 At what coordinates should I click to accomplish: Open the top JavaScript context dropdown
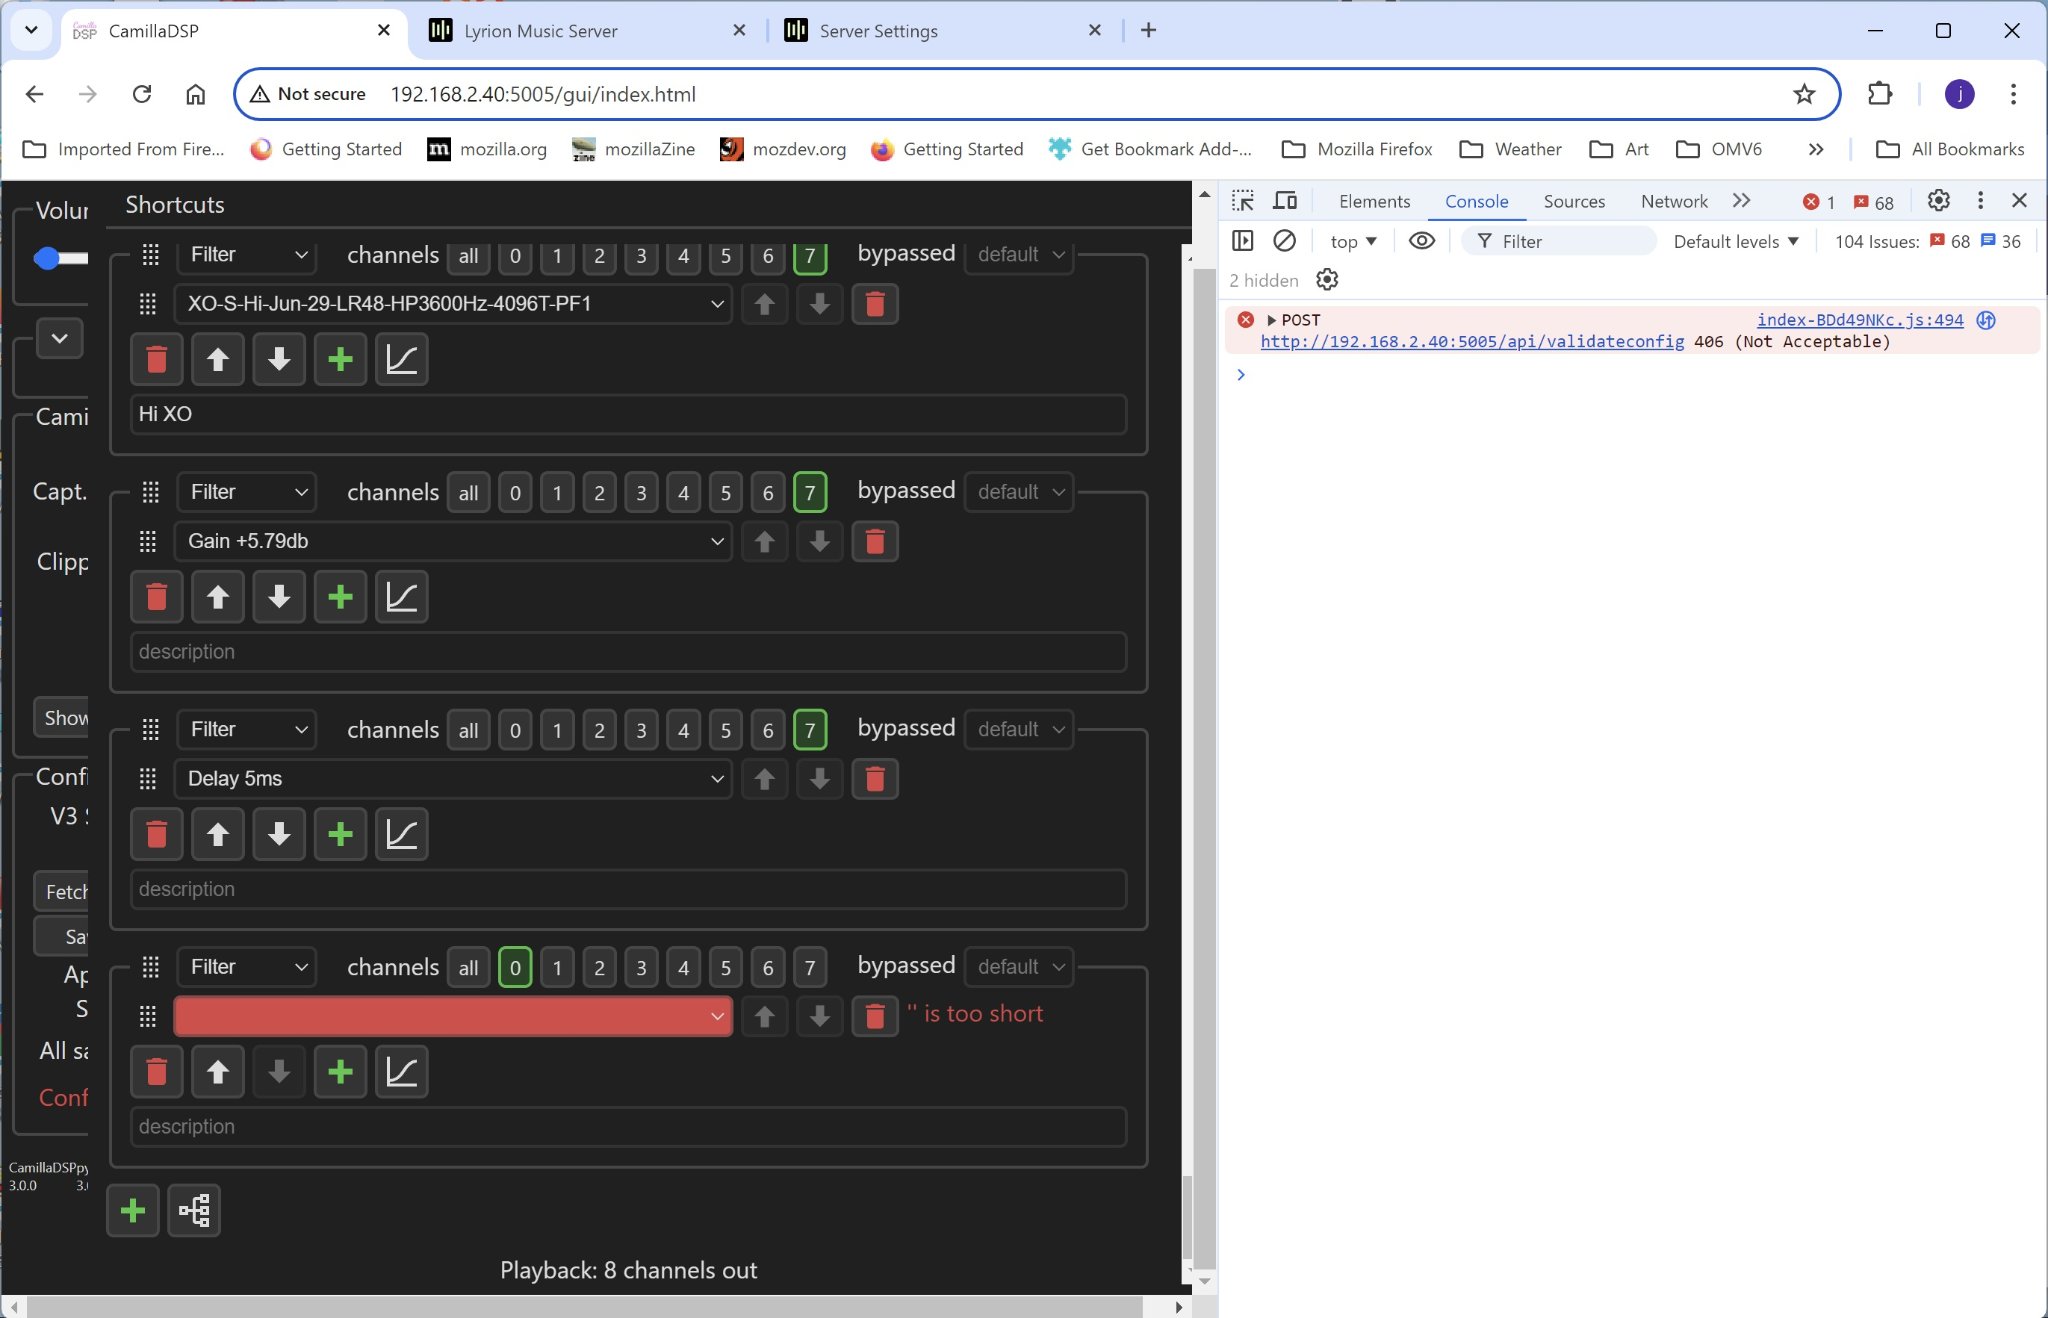point(1353,241)
